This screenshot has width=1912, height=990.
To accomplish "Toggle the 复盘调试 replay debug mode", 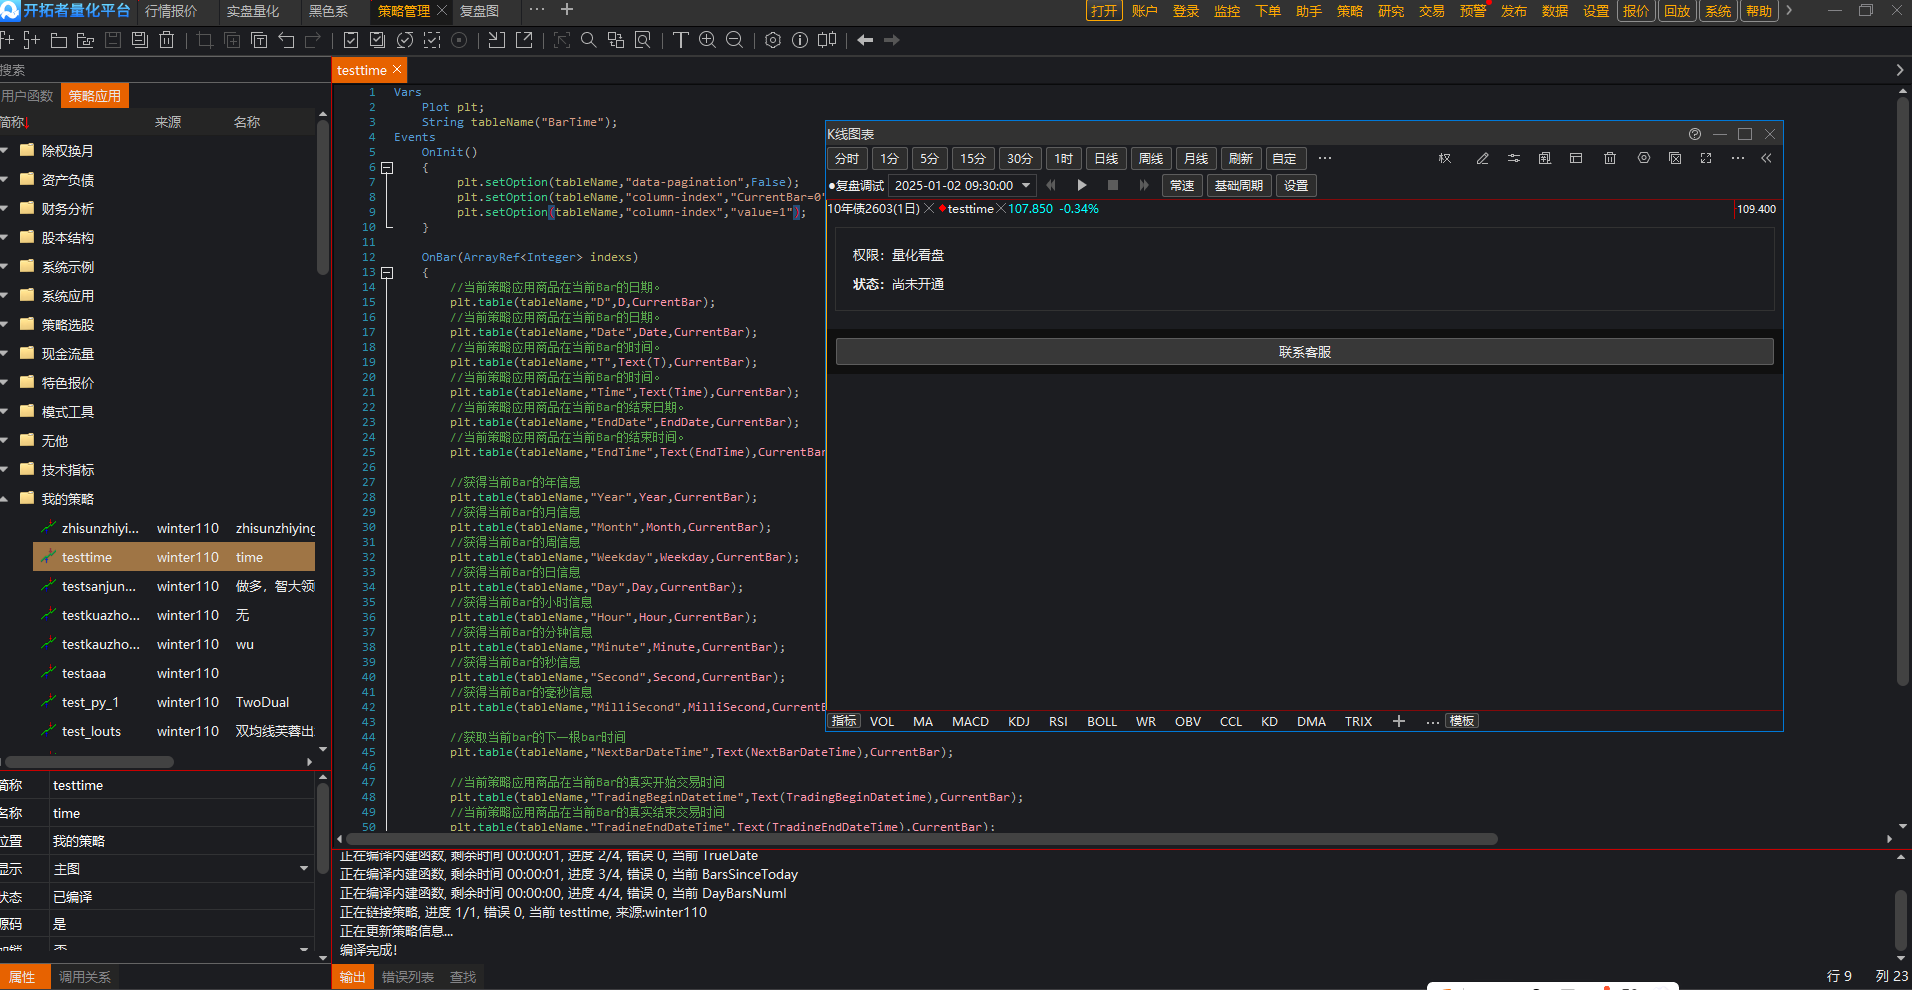I will click(856, 186).
